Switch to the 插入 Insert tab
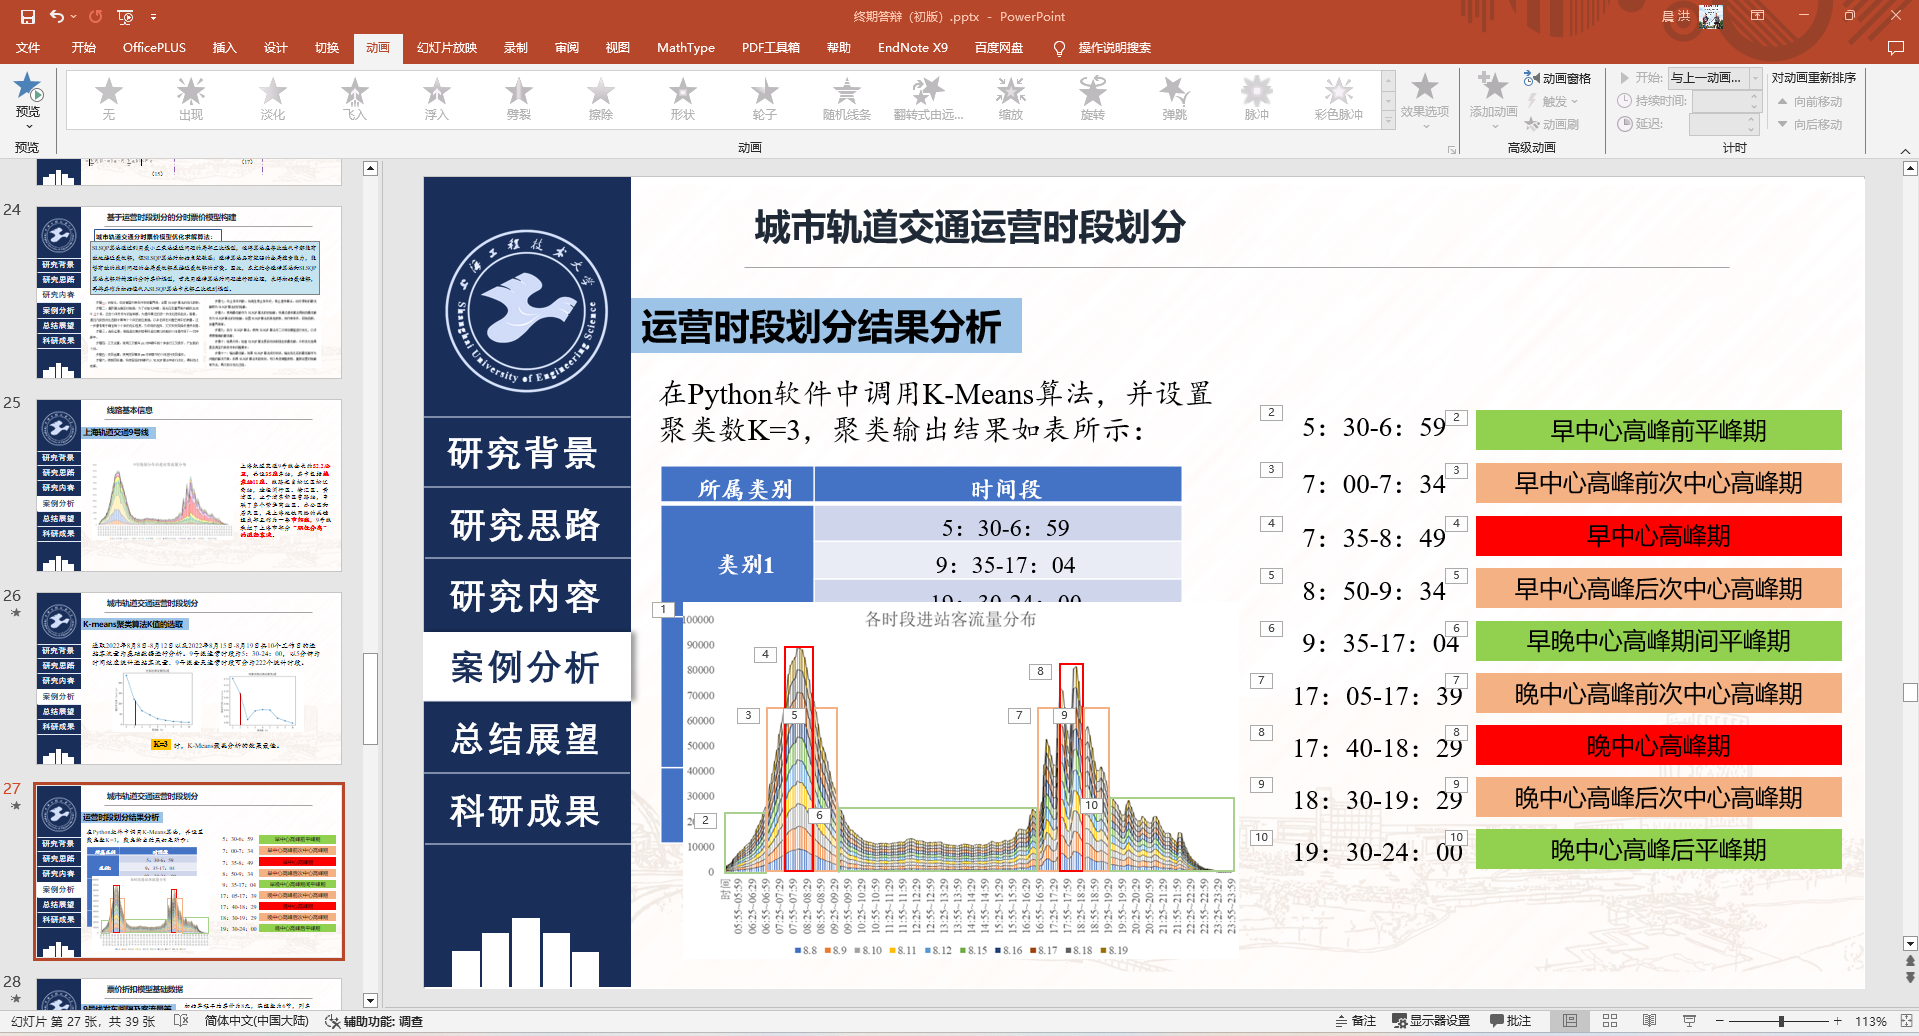 pos(225,48)
